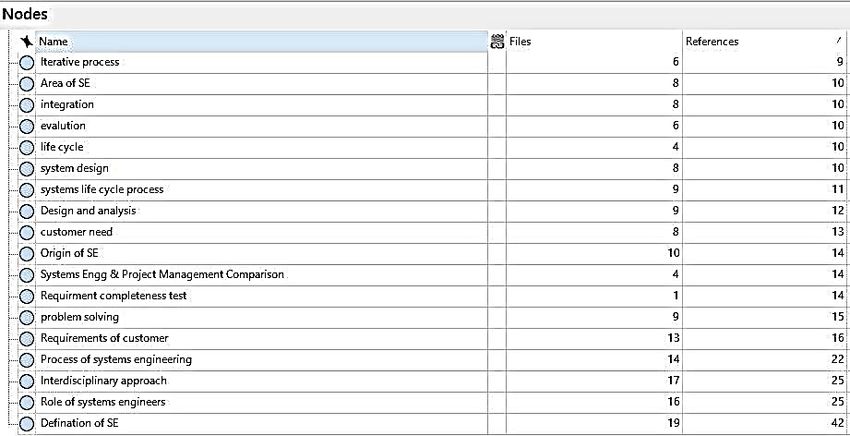Click the node icon for Origin of SE
Screen dimensions: 850x436
(27, 254)
